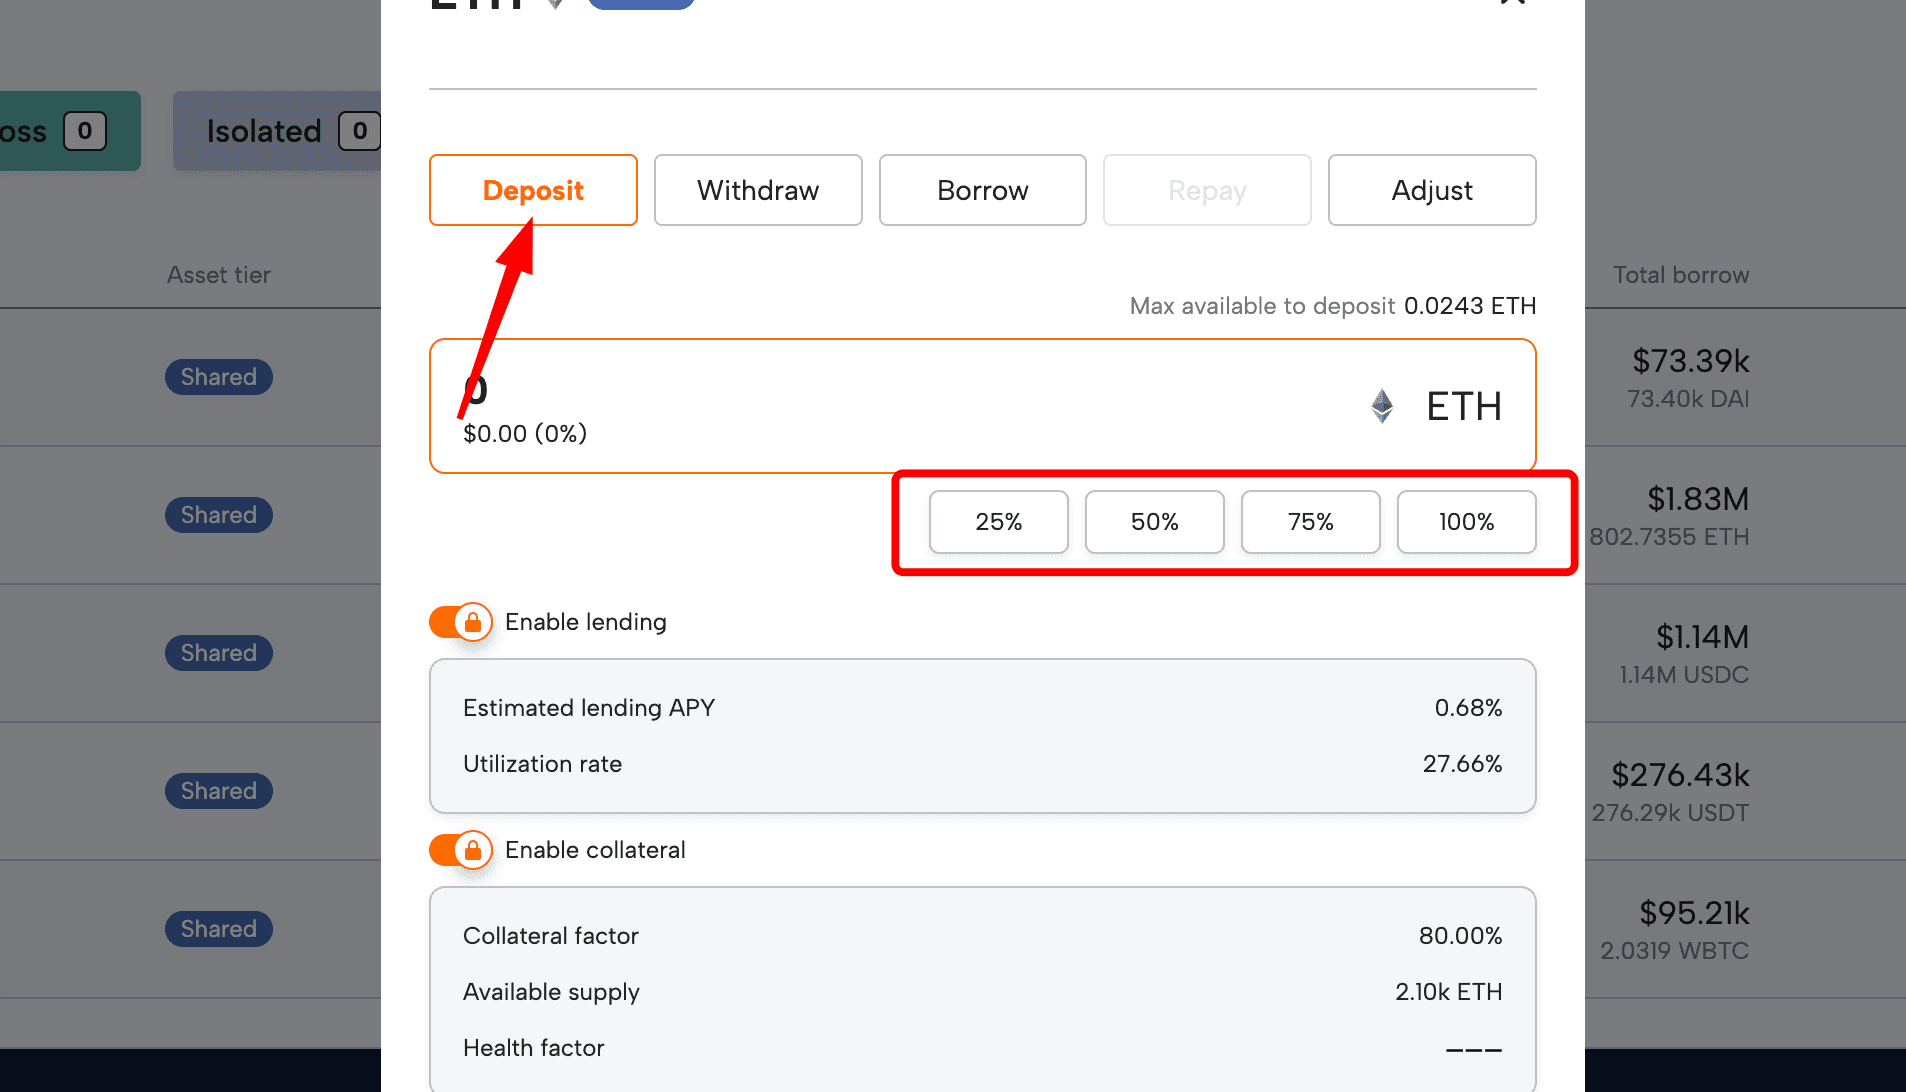Click the Shared tier badge in first row

(219, 377)
